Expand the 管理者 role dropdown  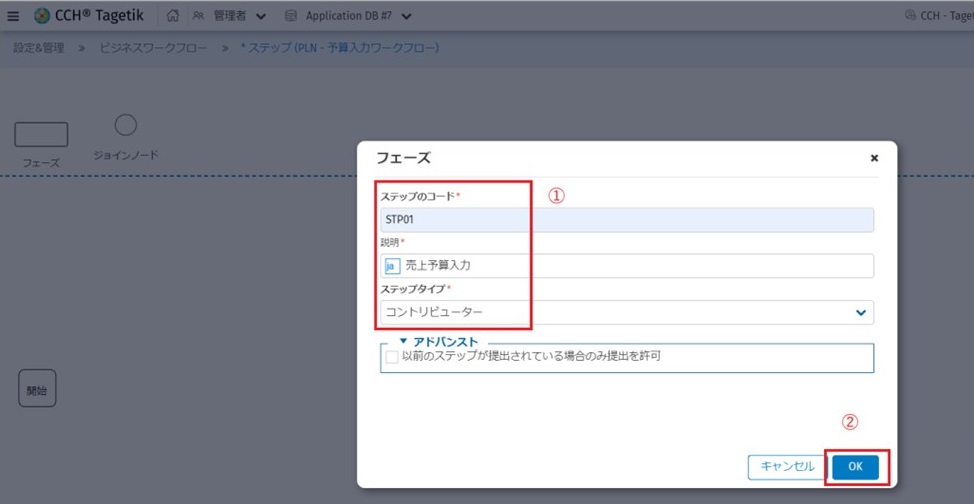pyautogui.click(x=261, y=16)
